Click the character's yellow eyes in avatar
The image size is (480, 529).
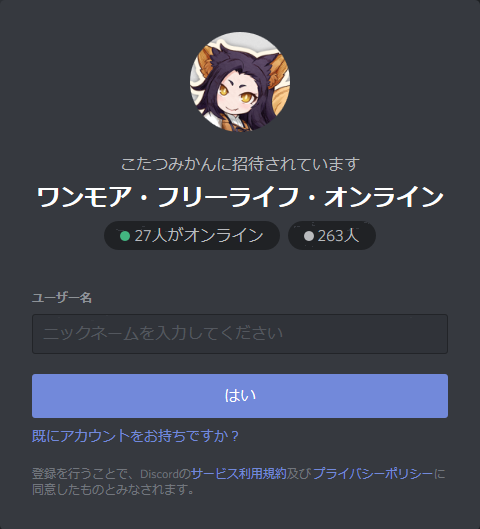point(235,93)
